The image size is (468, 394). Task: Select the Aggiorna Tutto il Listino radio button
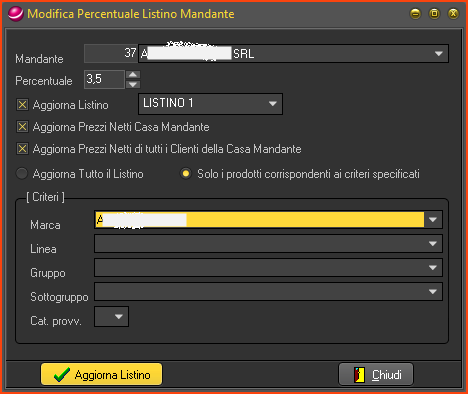click(x=22, y=174)
